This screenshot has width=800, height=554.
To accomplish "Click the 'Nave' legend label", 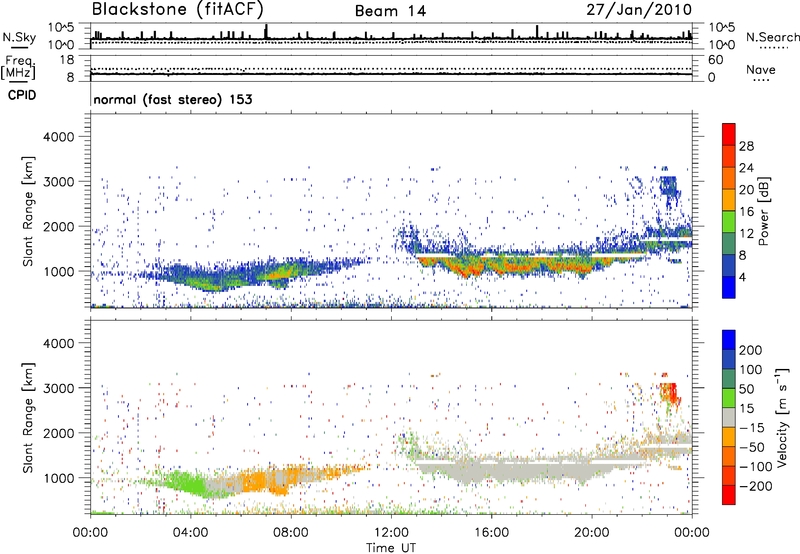I will coord(760,70).
